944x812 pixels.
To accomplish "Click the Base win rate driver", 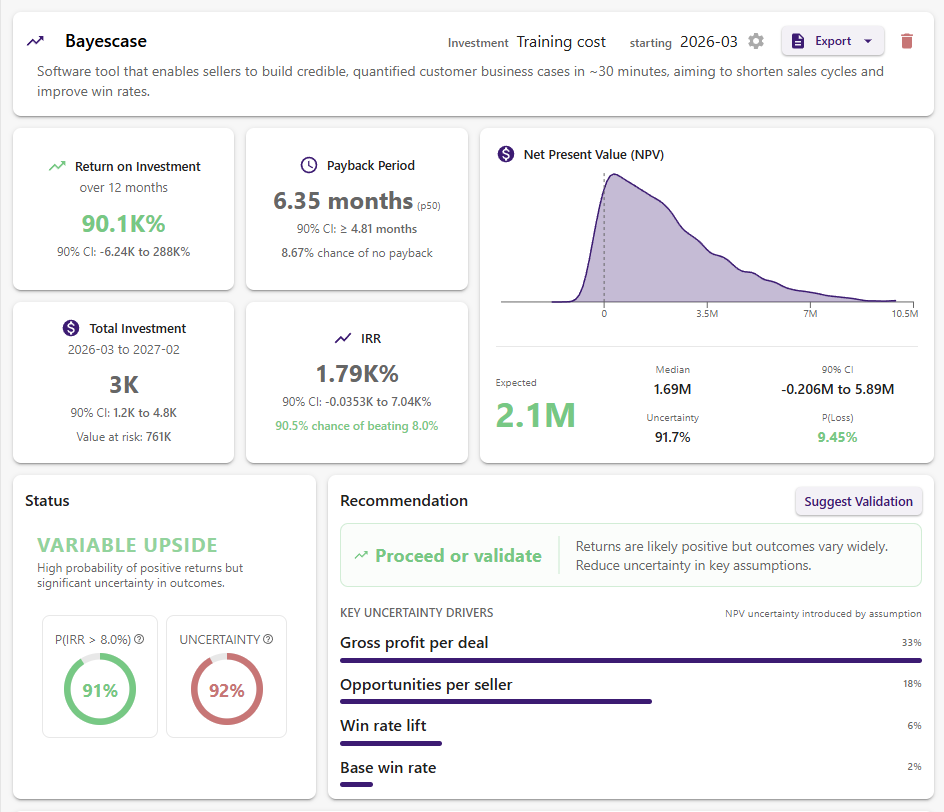I will tap(388, 768).
